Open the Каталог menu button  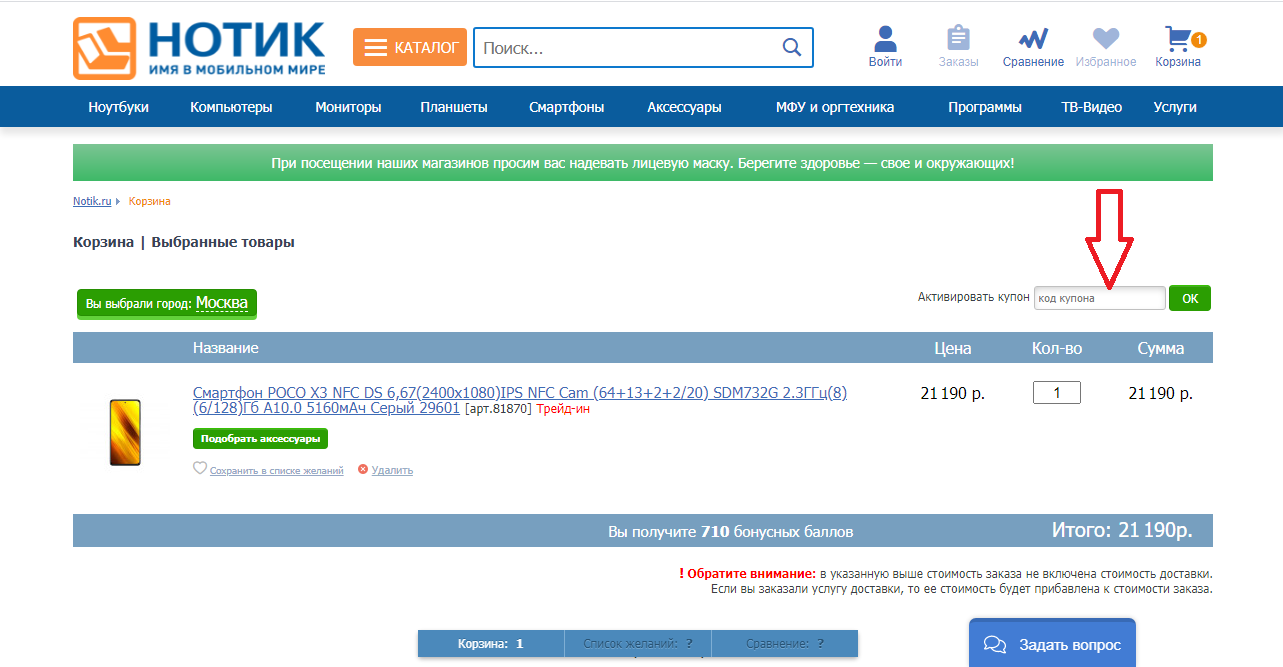pyautogui.click(x=410, y=47)
